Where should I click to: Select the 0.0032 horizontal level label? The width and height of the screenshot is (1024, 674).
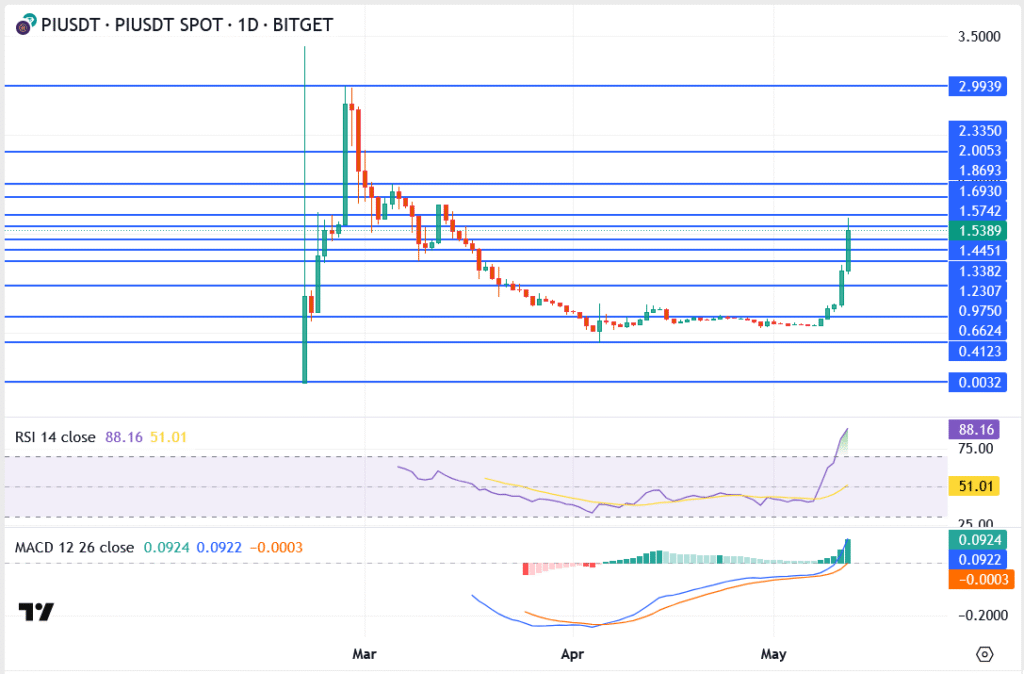980,382
